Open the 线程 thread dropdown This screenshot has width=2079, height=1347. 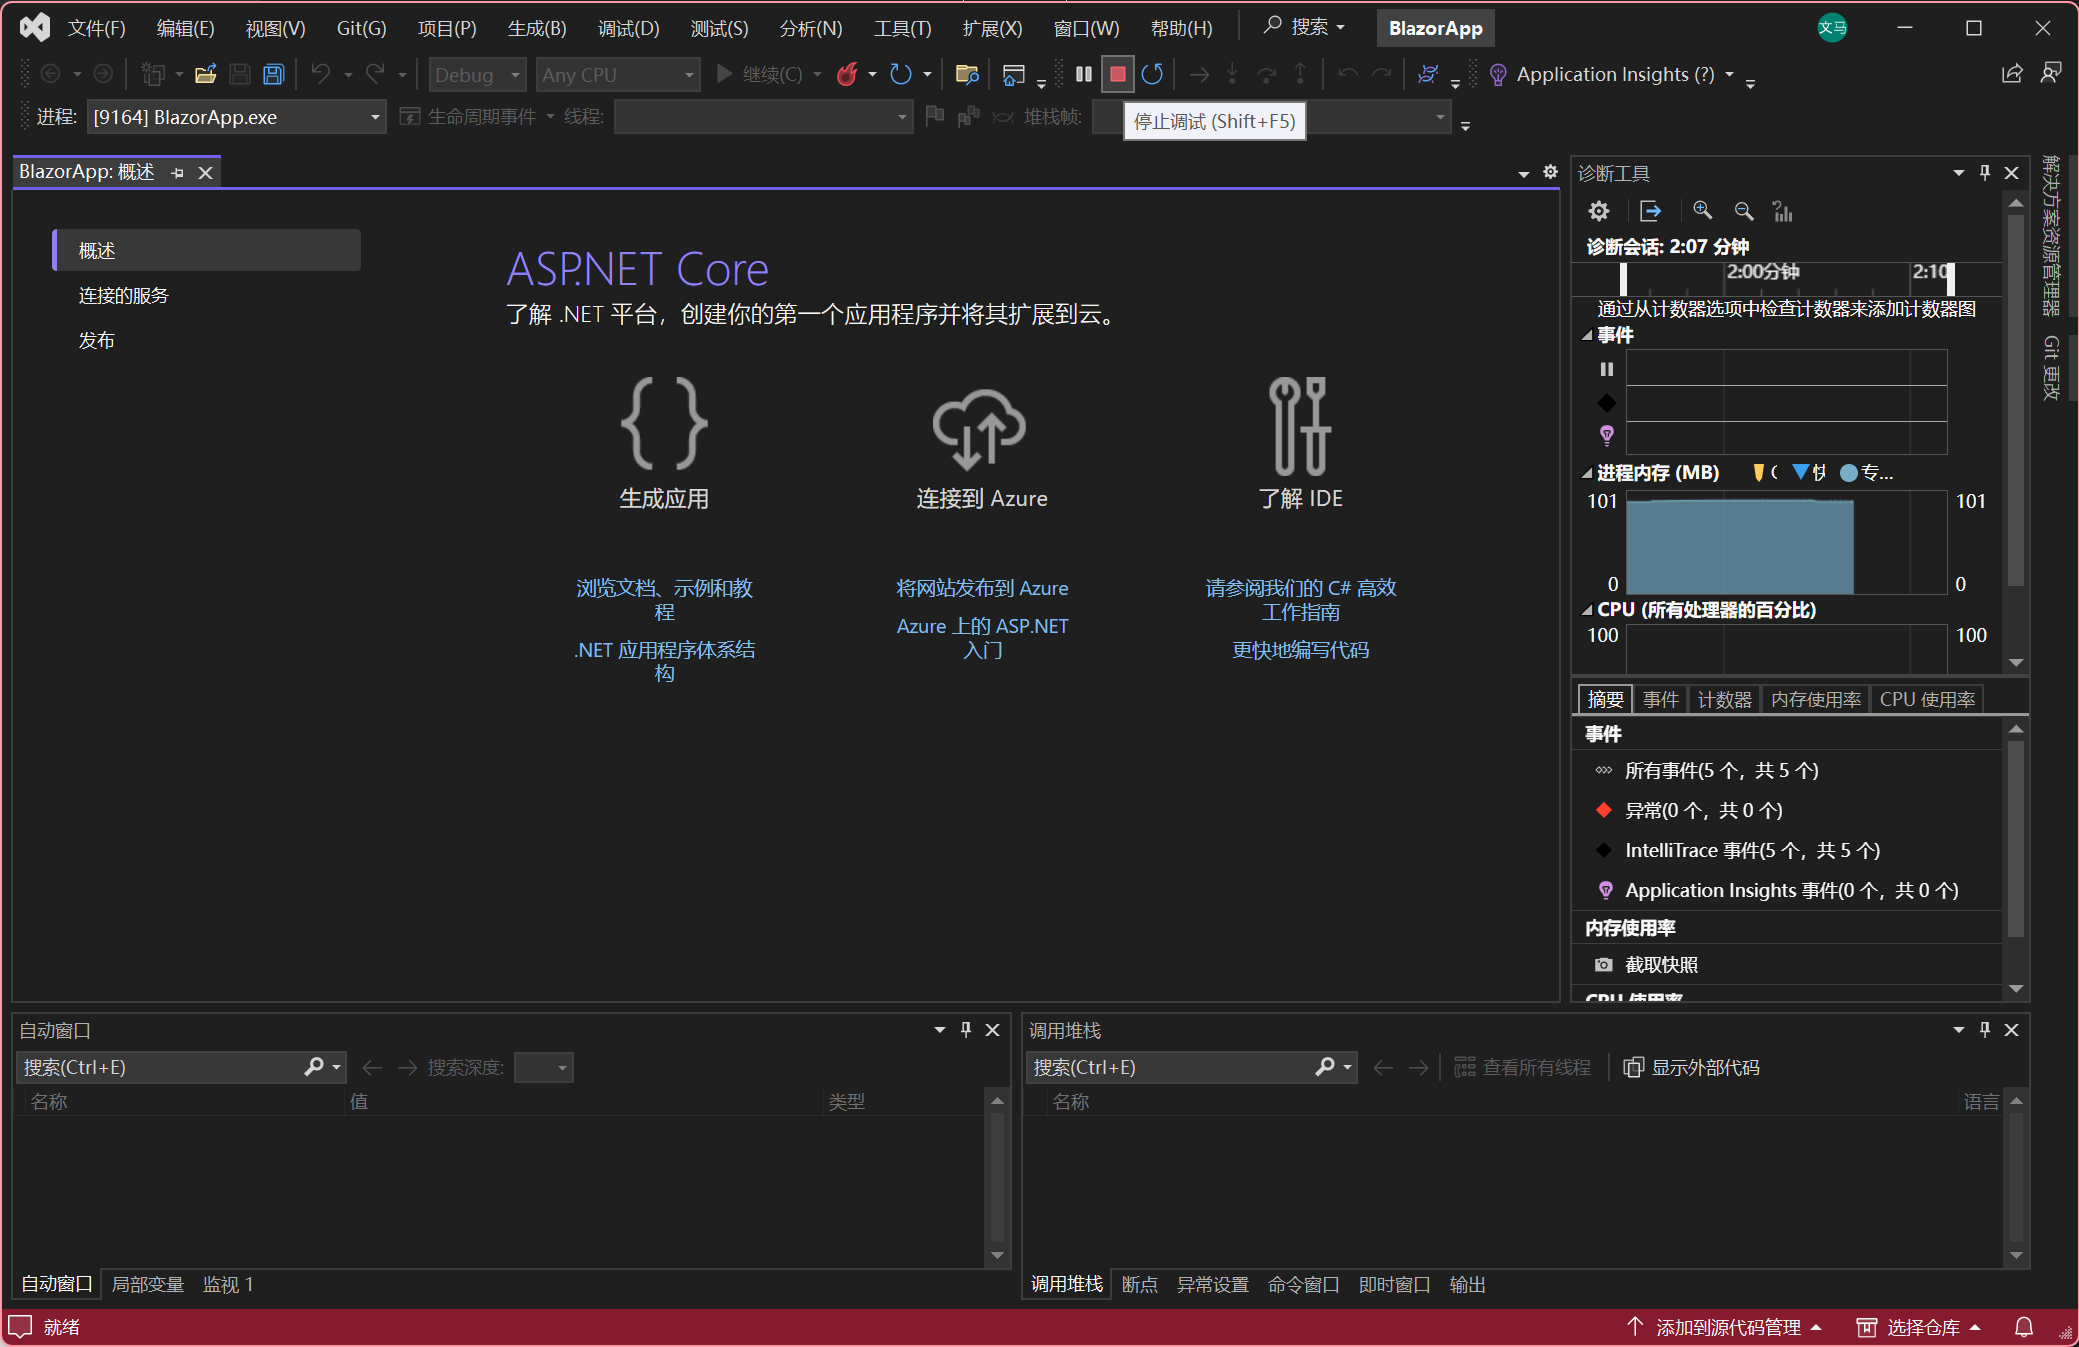point(762,117)
